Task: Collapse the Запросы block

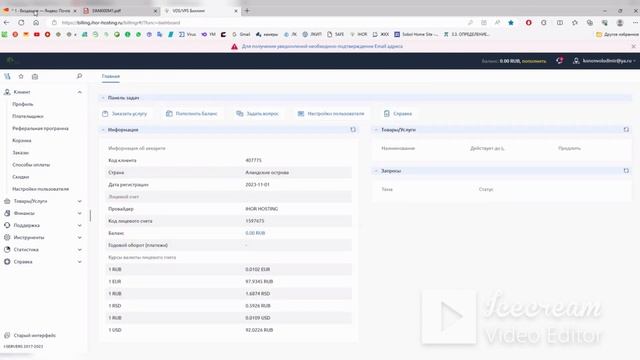Action: click(376, 171)
